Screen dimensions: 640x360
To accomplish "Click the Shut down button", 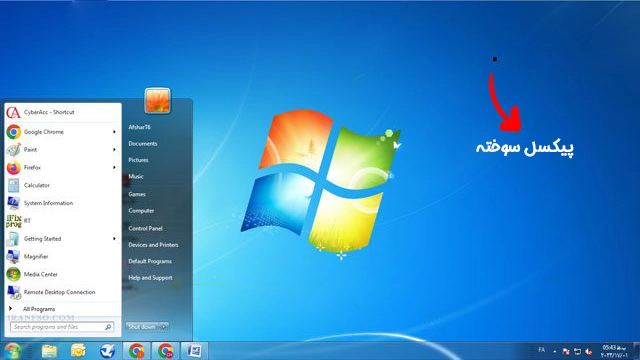I will [x=142, y=327].
